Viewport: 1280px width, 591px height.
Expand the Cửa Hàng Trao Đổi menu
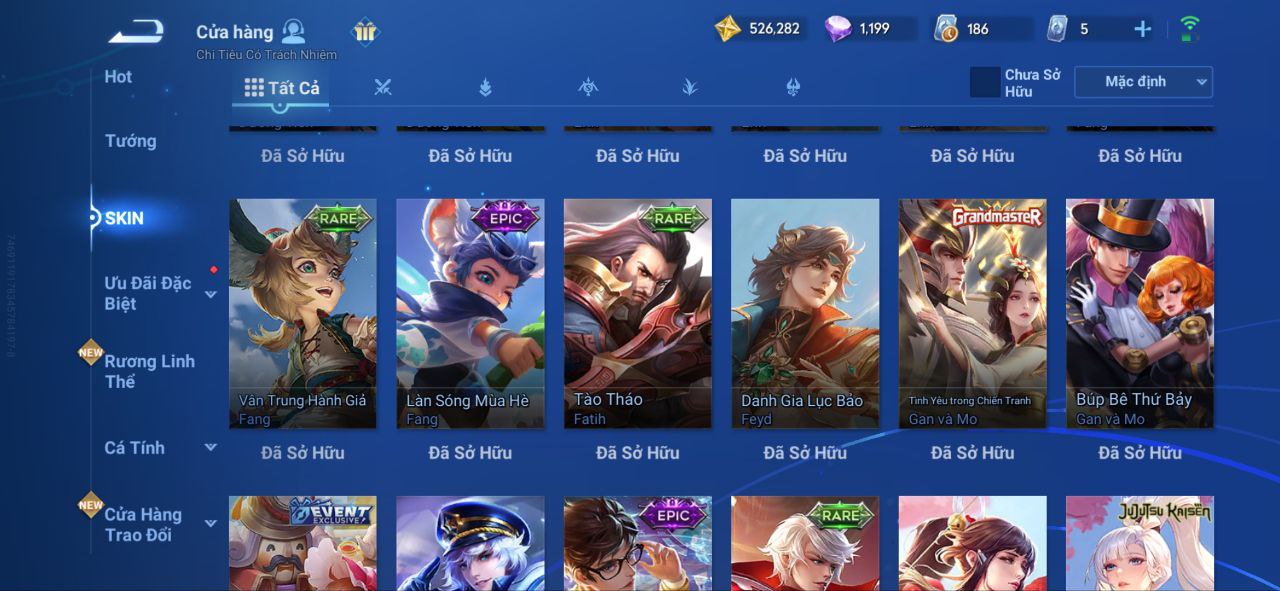211,523
